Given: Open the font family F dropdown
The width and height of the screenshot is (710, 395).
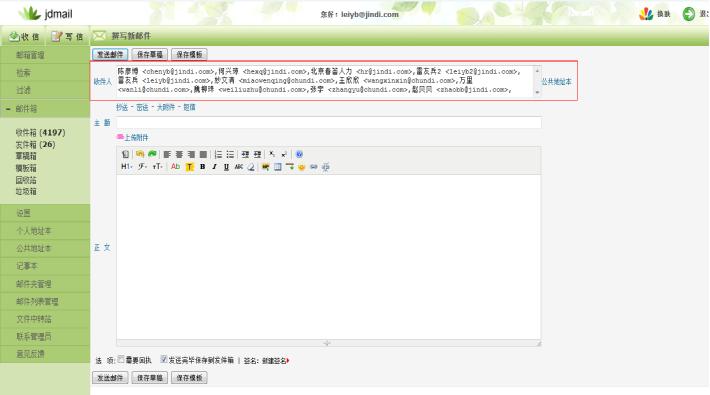Looking at the screenshot, I should [x=143, y=167].
